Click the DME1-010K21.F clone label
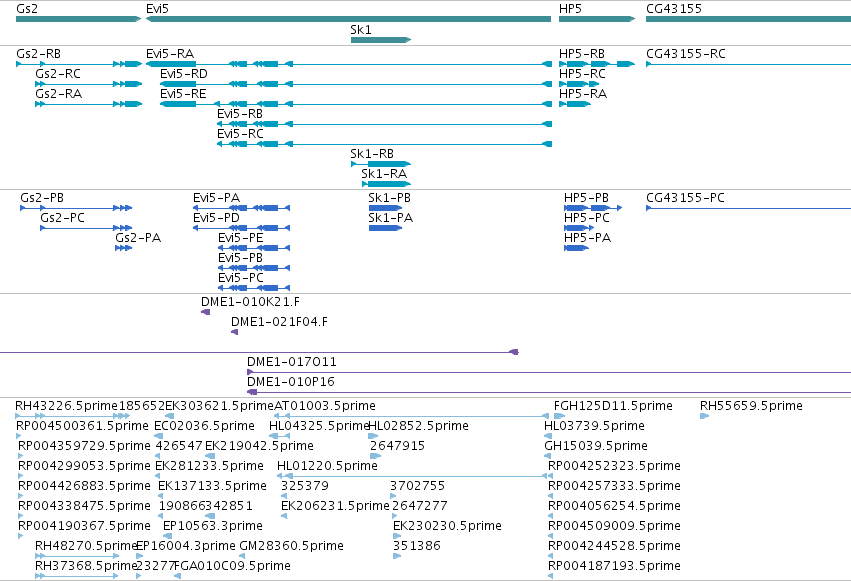The height and width of the screenshot is (581, 851). coord(250,302)
